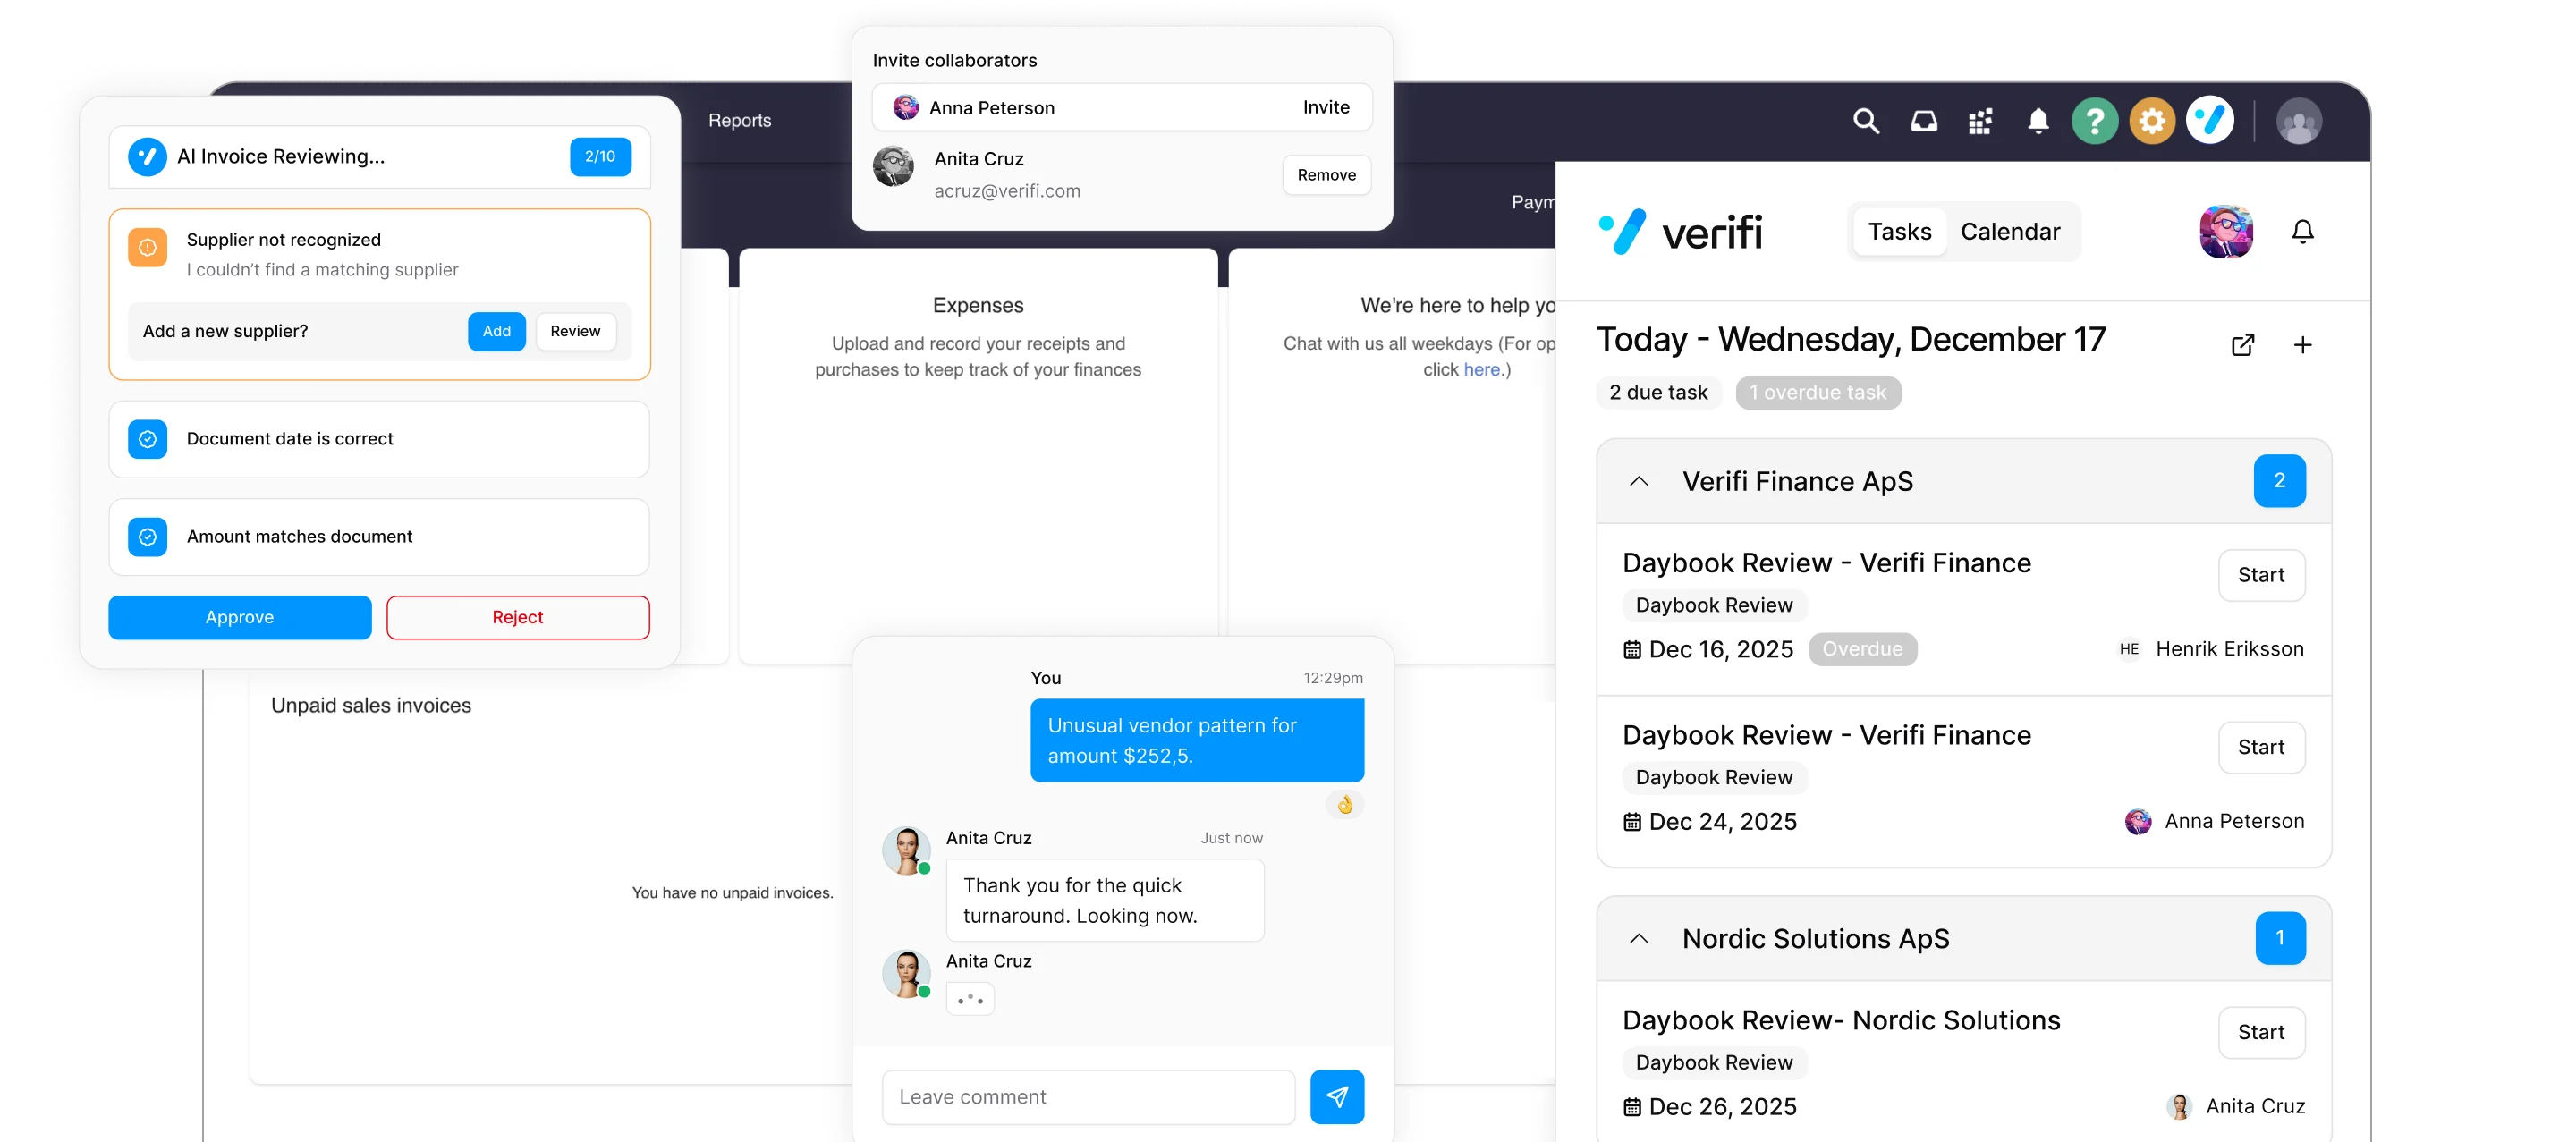The image size is (2576, 1142).
Task: Remove Anita Cruz from collaborators
Action: pos(1326,175)
